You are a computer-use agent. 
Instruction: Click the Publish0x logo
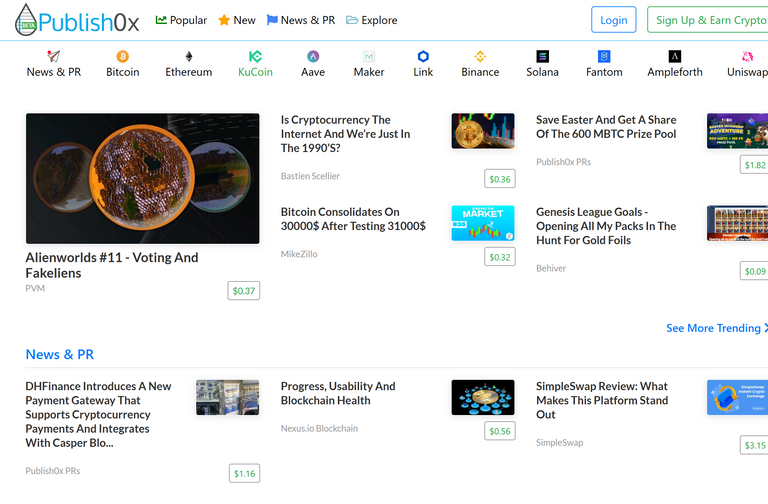click(77, 20)
